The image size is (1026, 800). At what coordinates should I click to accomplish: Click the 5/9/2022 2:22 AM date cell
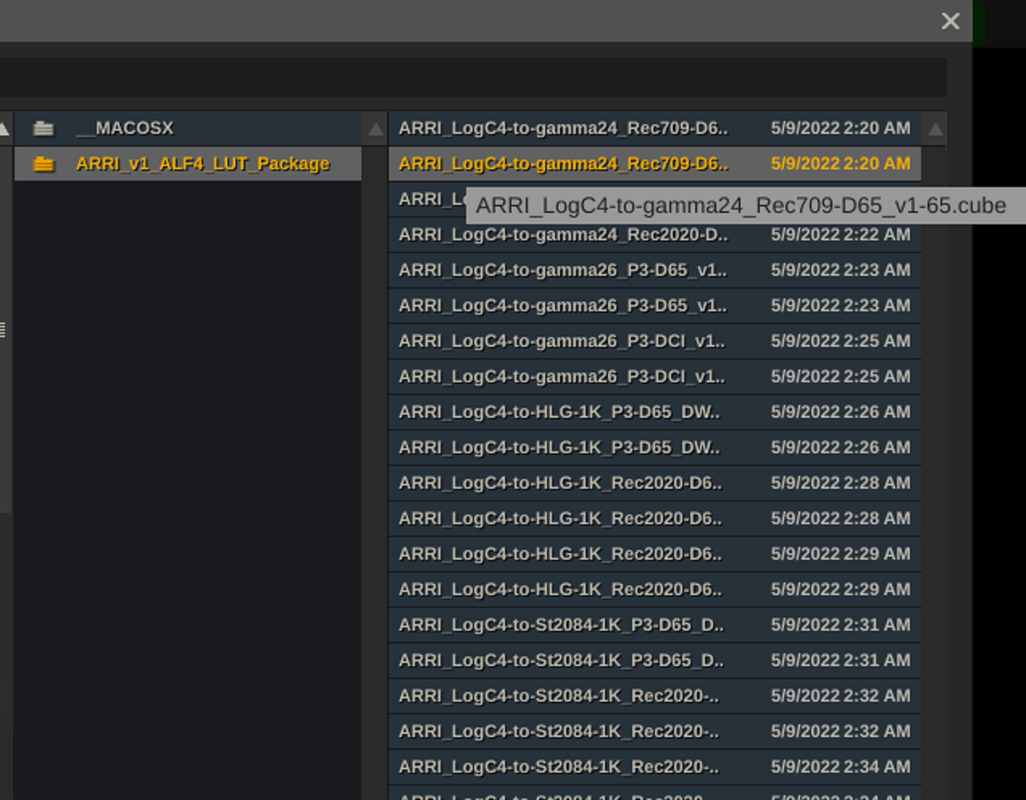point(840,235)
